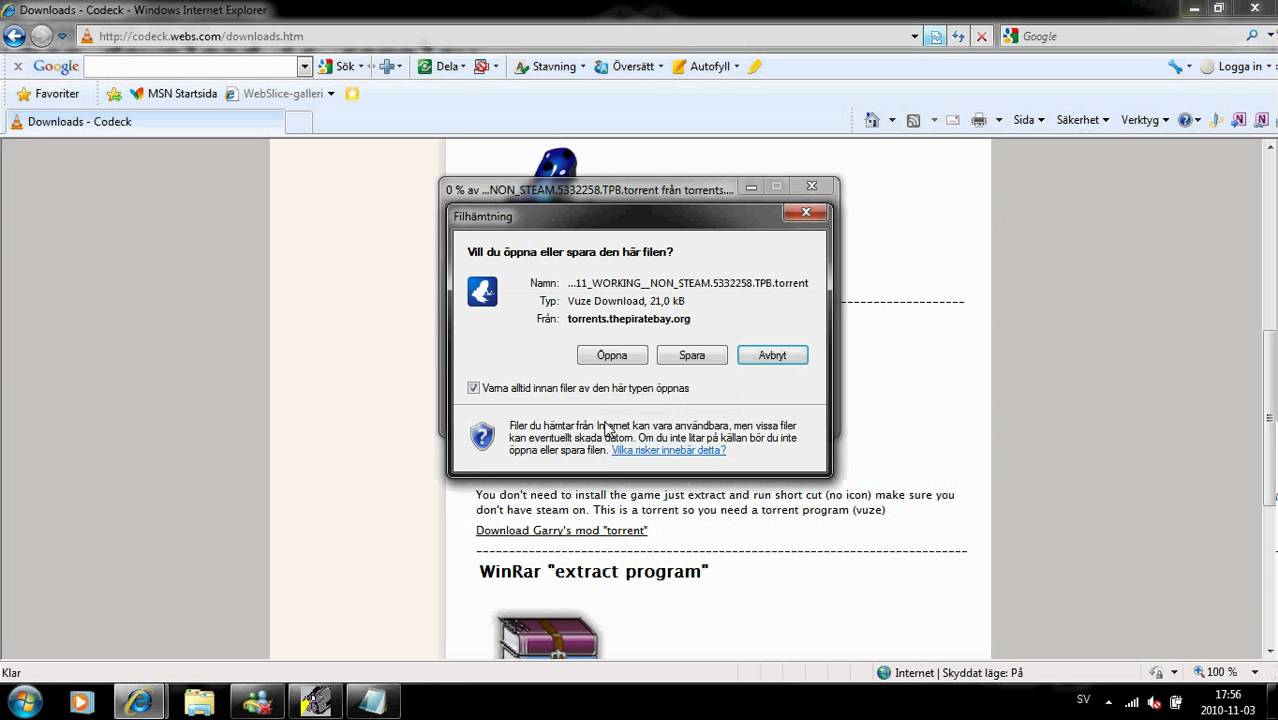1278x720 pixels.
Task: Click the Google toolbar search field
Action: click(x=191, y=66)
